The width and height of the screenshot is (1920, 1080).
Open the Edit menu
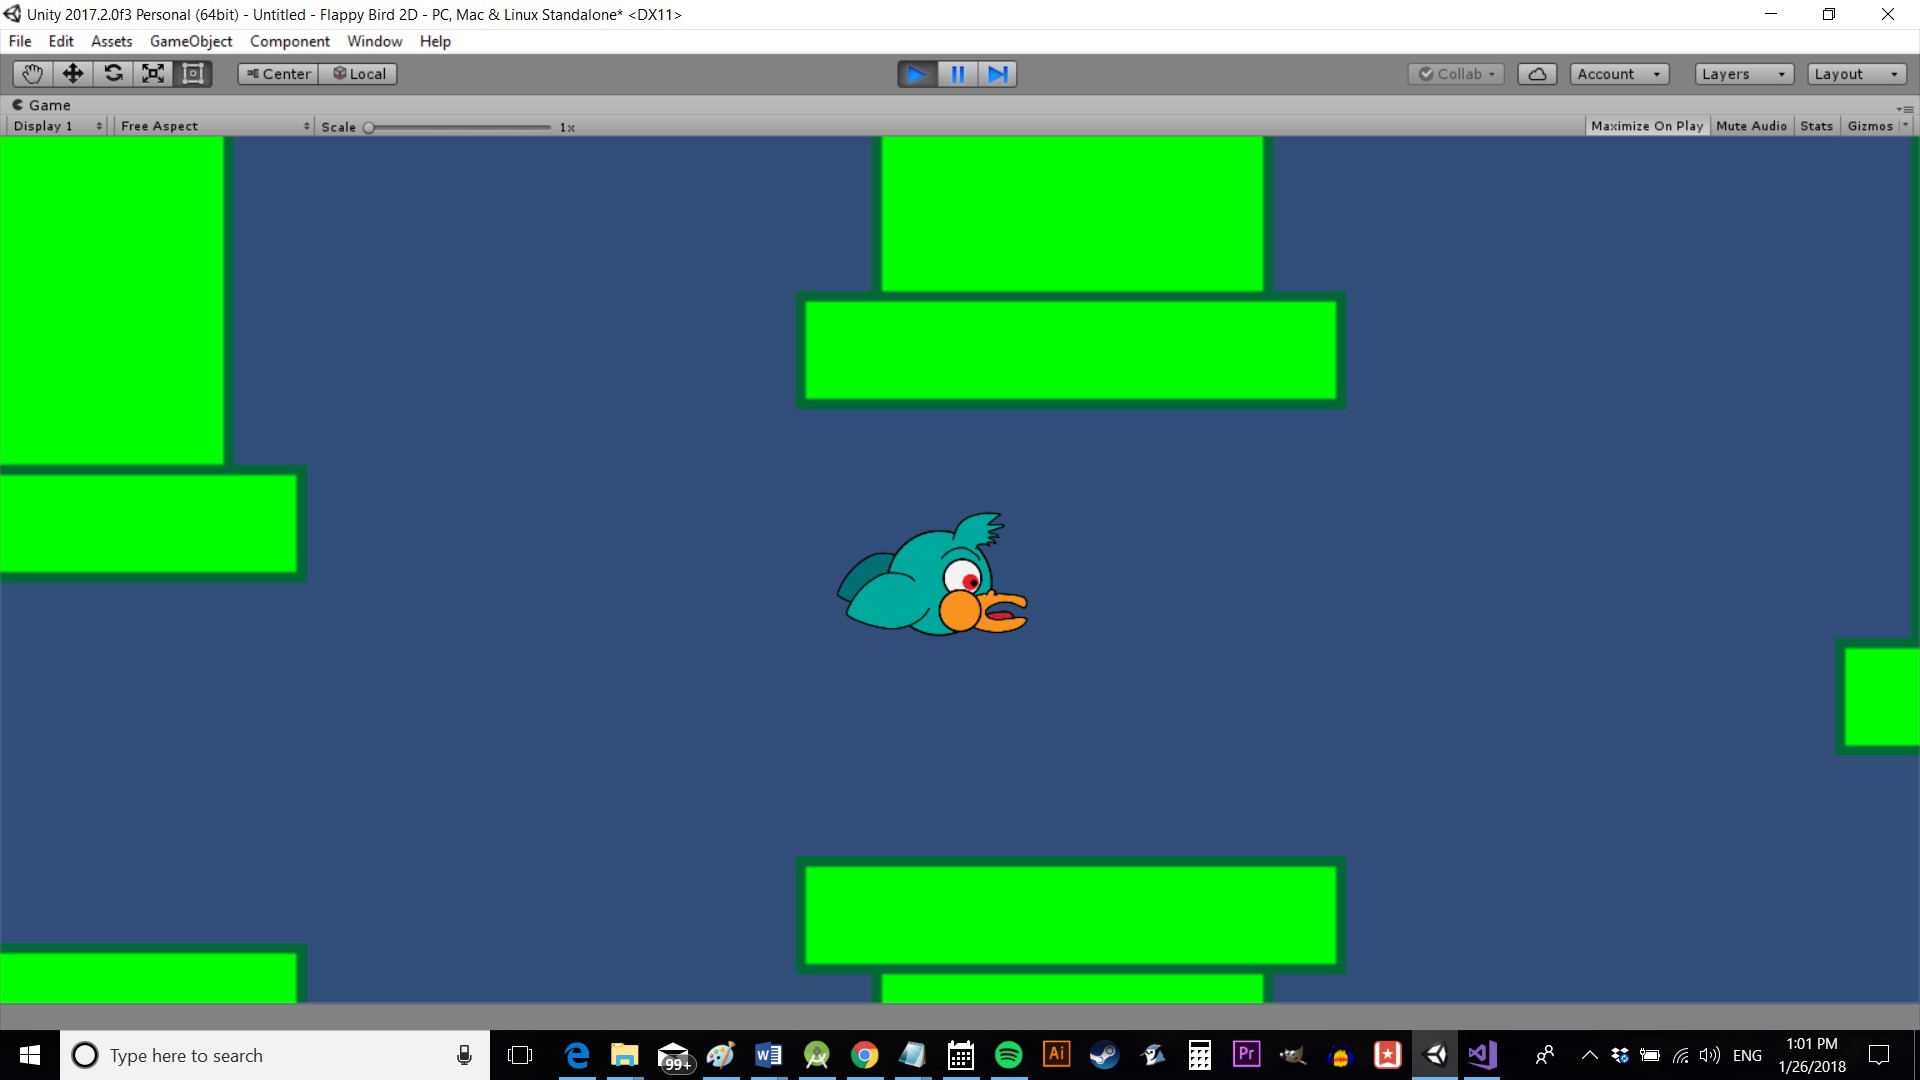(x=61, y=41)
